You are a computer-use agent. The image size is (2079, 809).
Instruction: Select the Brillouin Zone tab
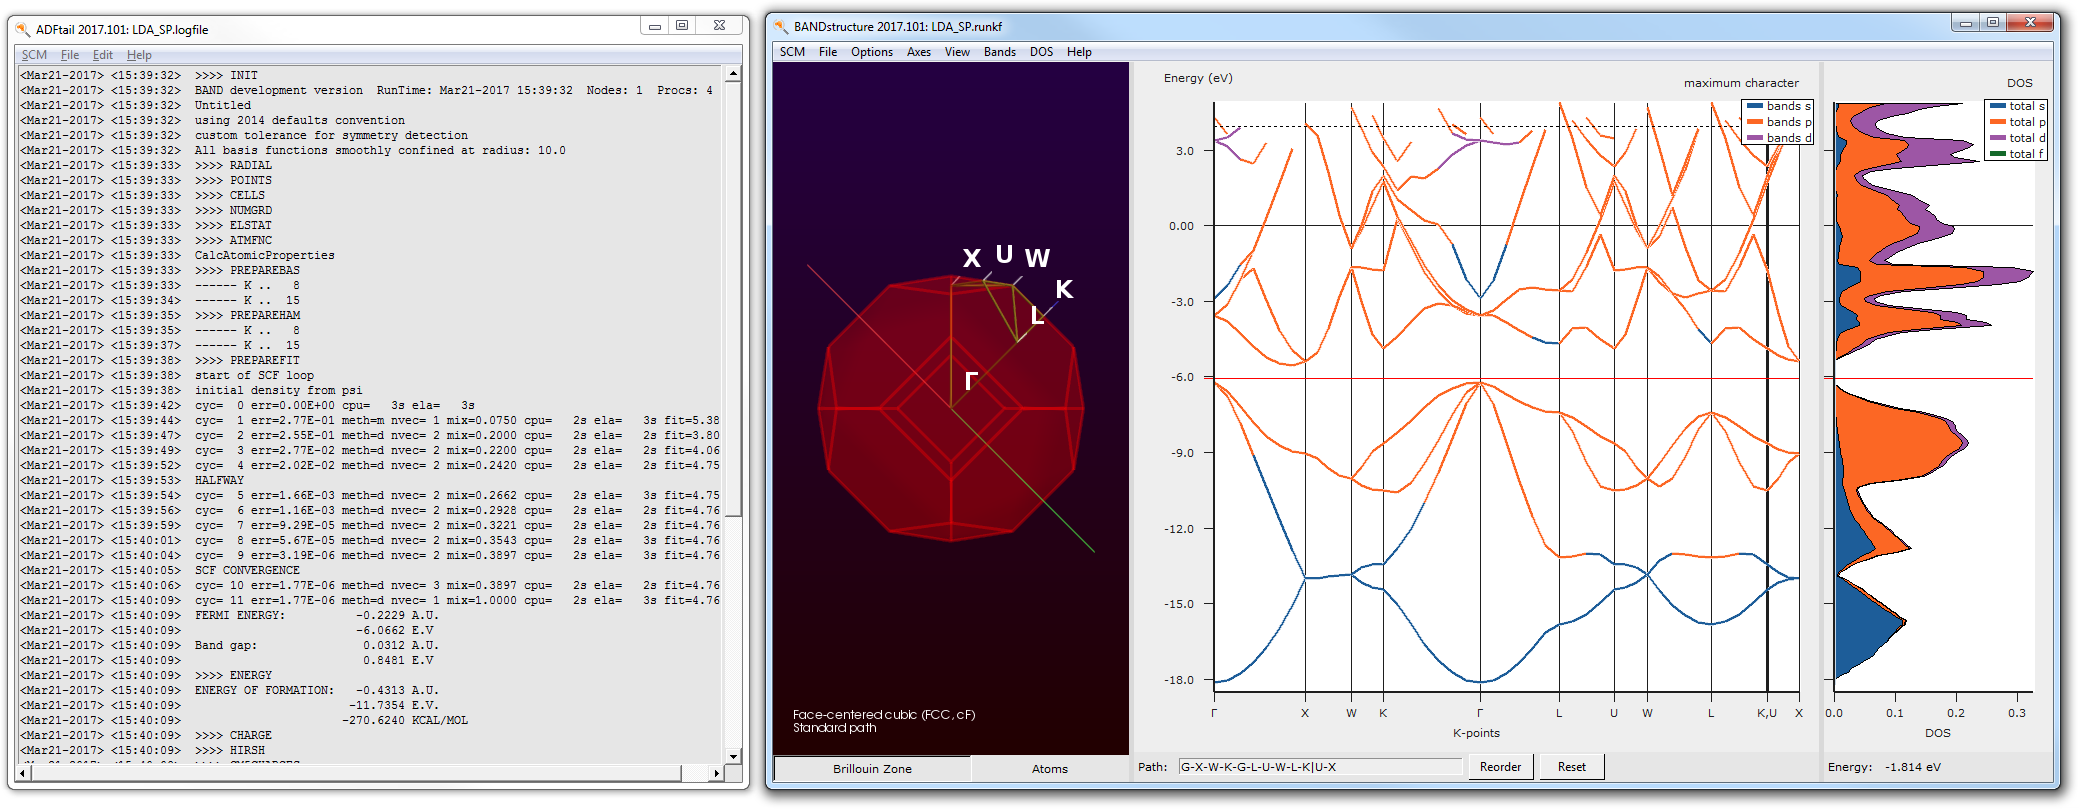tap(872, 769)
